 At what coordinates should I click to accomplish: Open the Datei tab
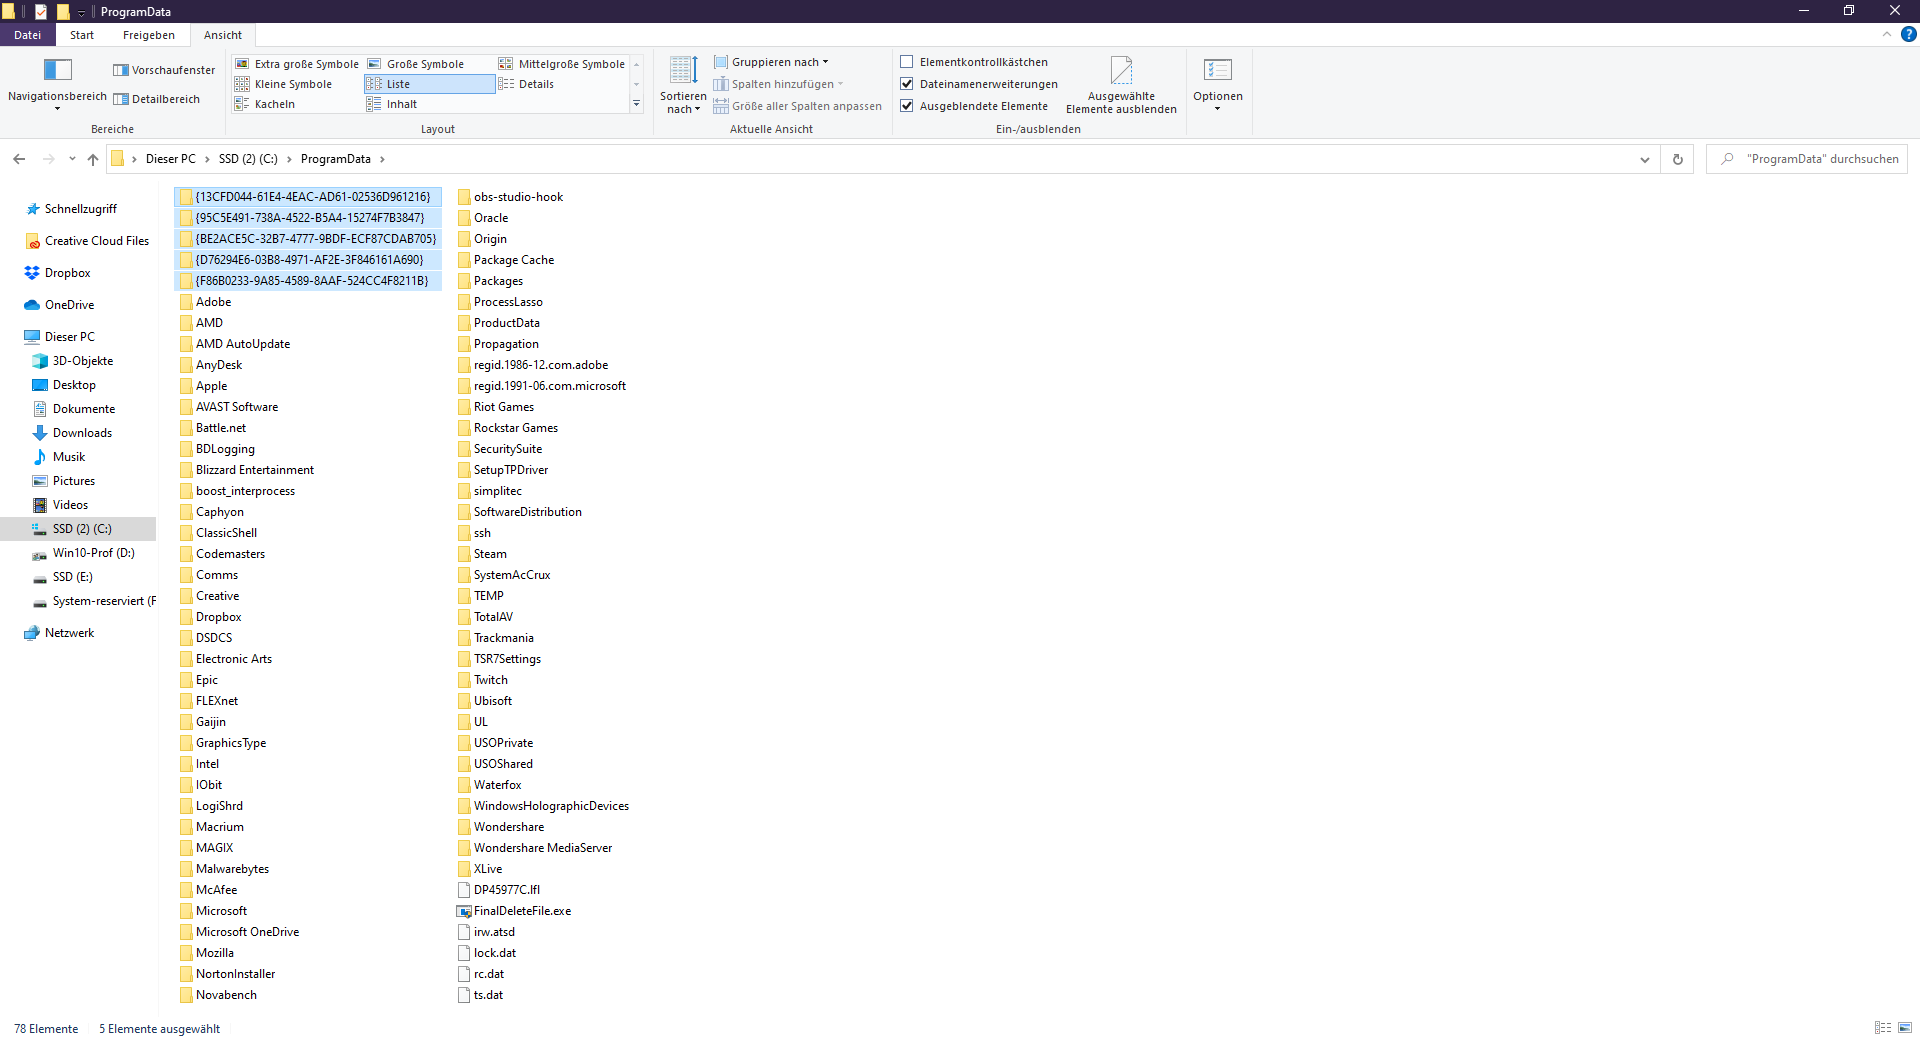coord(28,35)
